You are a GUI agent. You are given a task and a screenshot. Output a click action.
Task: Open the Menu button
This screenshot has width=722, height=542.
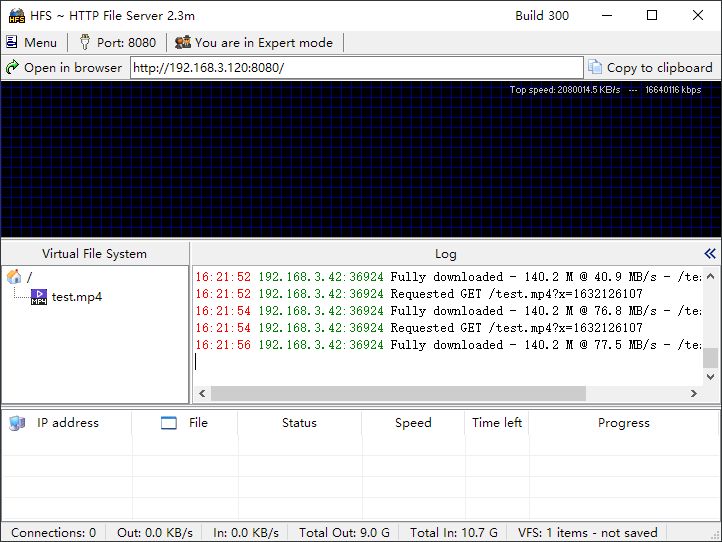pos(32,43)
